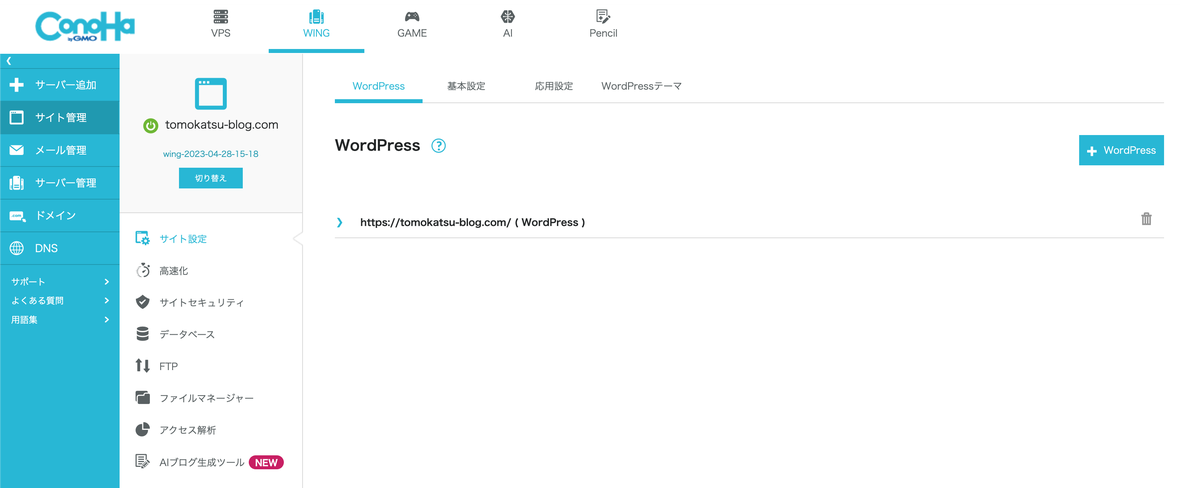Switch to the 基本設定 tab

(466, 86)
